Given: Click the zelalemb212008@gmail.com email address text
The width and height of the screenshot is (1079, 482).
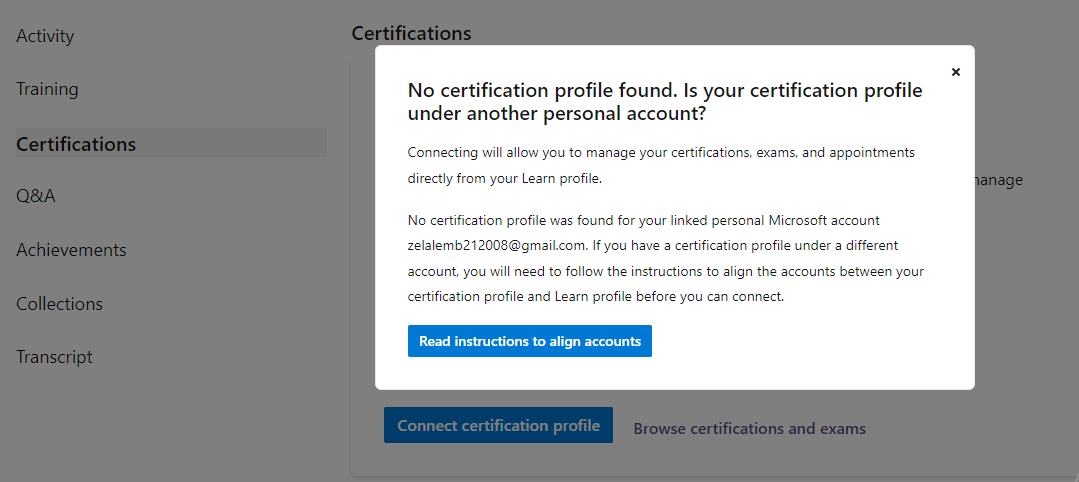Looking at the screenshot, I should click(x=496, y=244).
